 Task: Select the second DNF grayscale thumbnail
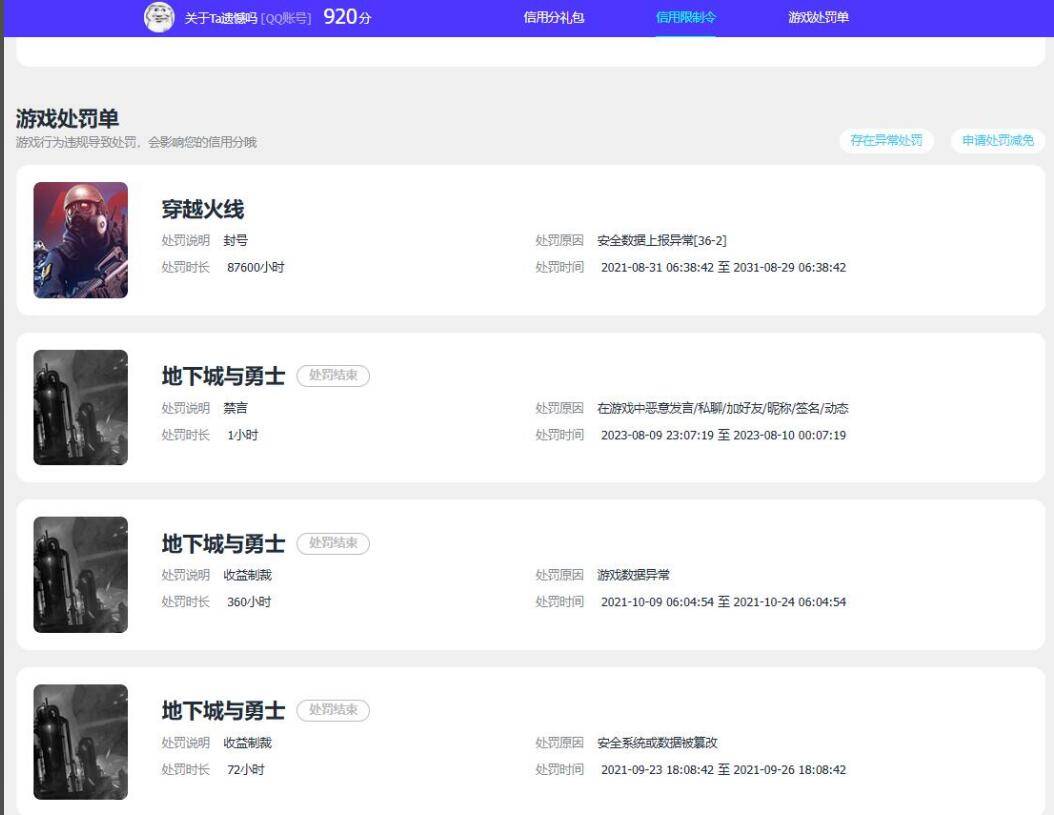click(x=80, y=574)
